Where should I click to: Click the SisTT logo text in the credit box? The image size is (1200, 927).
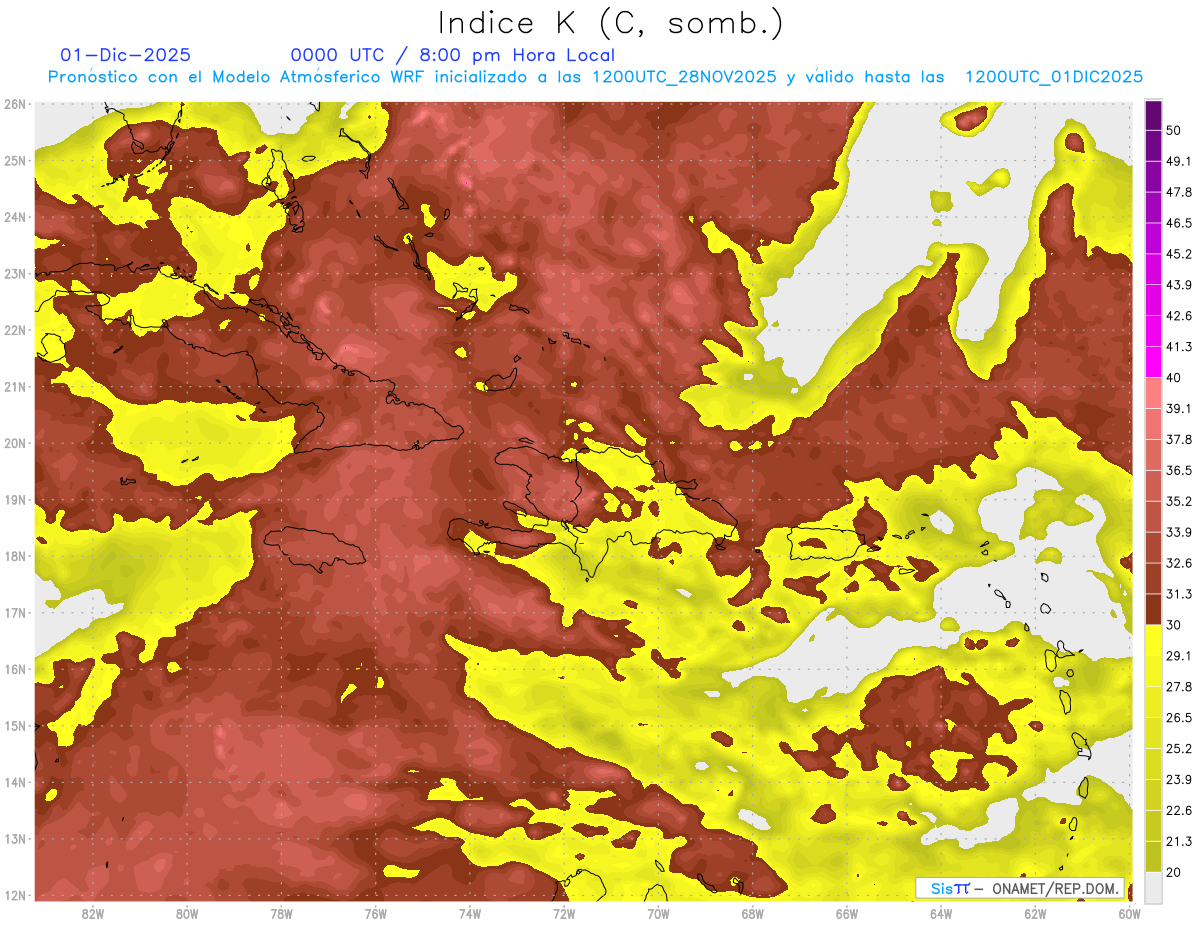click(x=950, y=888)
